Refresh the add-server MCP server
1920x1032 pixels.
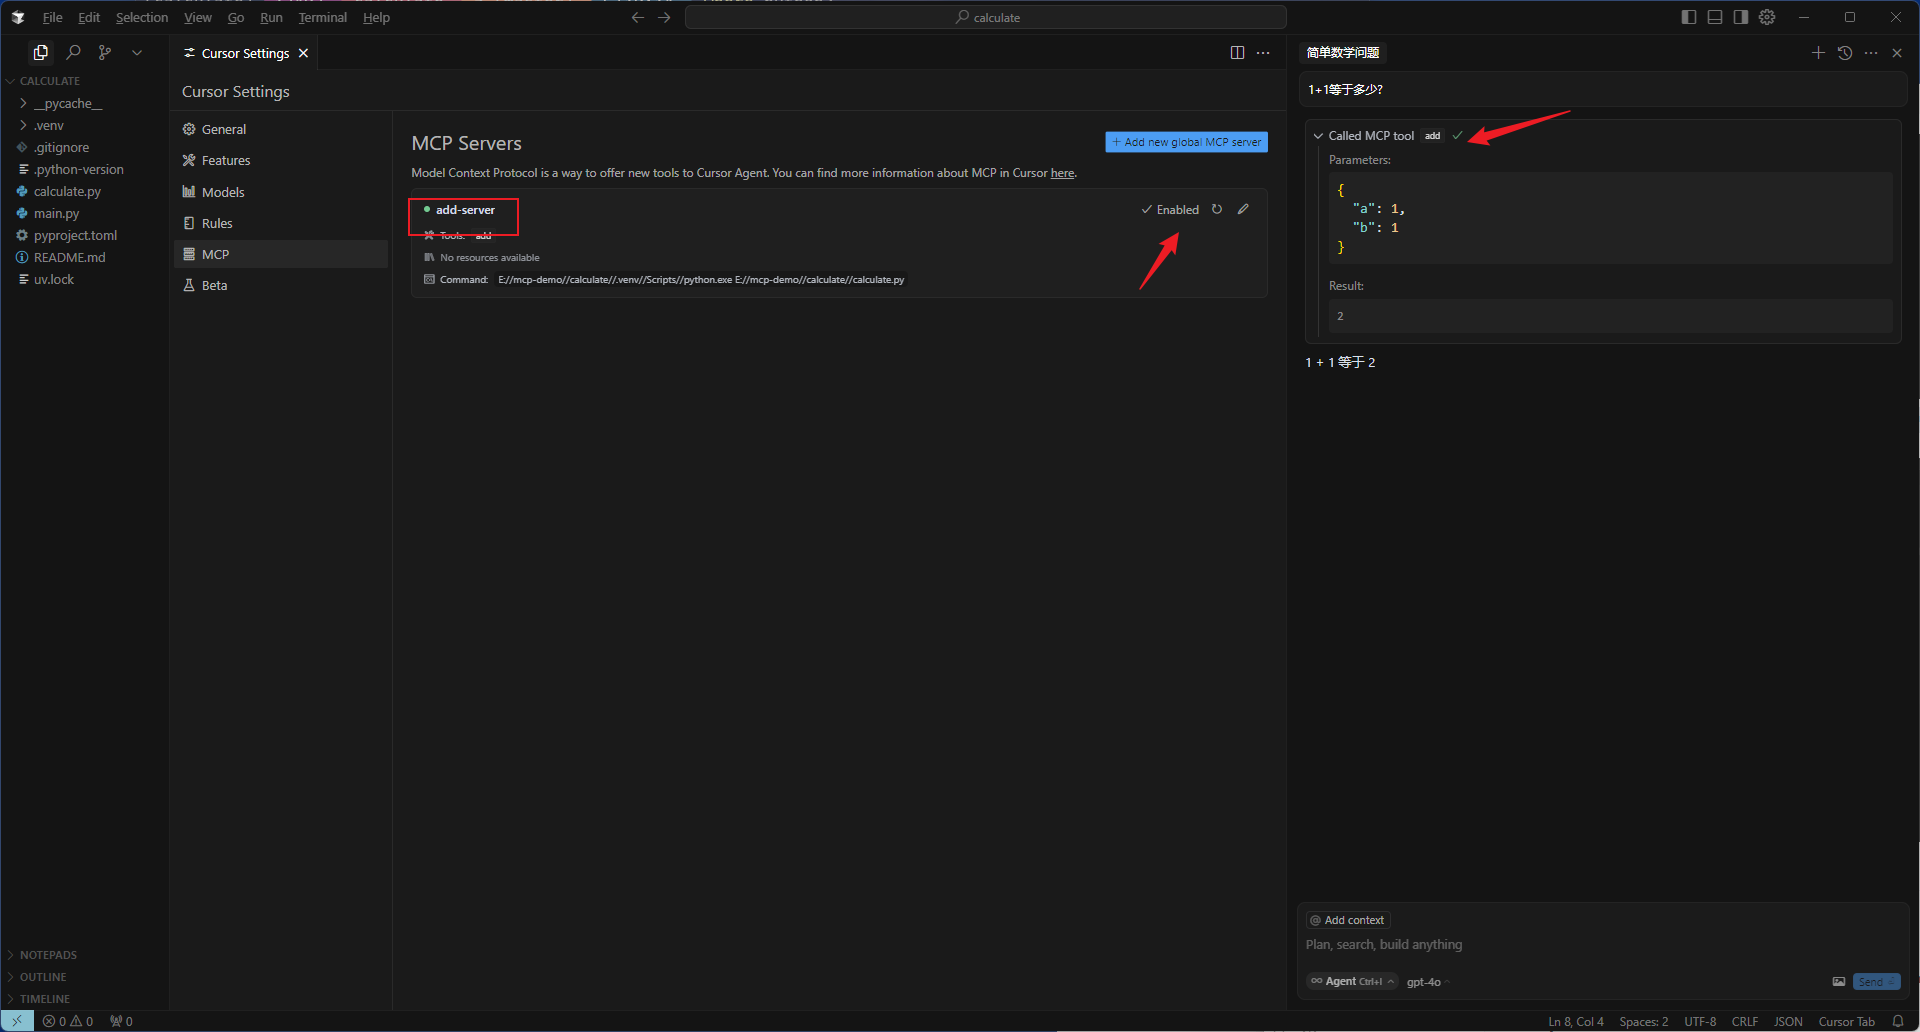pyautogui.click(x=1217, y=209)
